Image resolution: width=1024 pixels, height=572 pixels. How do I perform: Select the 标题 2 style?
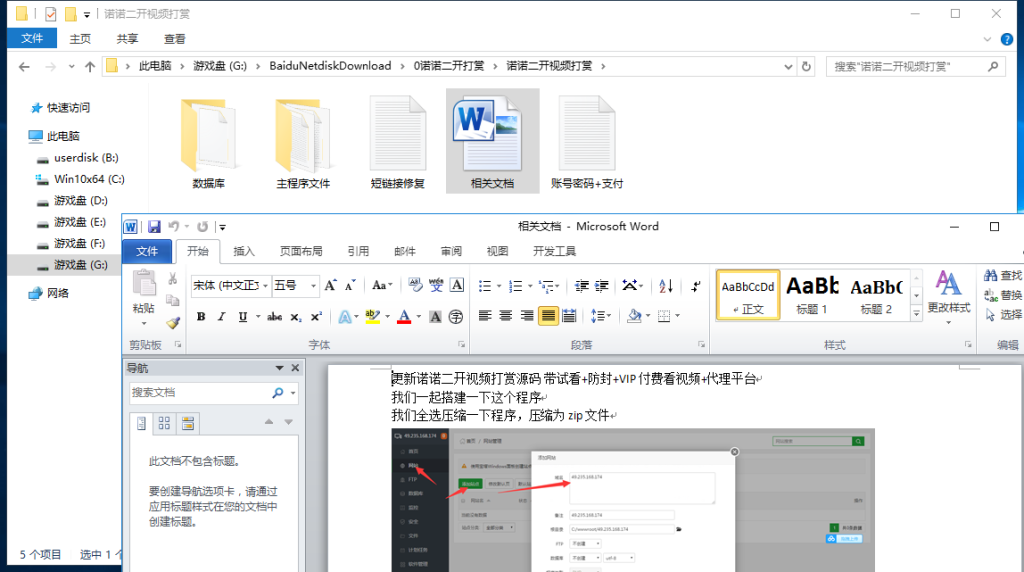coord(876,295)
